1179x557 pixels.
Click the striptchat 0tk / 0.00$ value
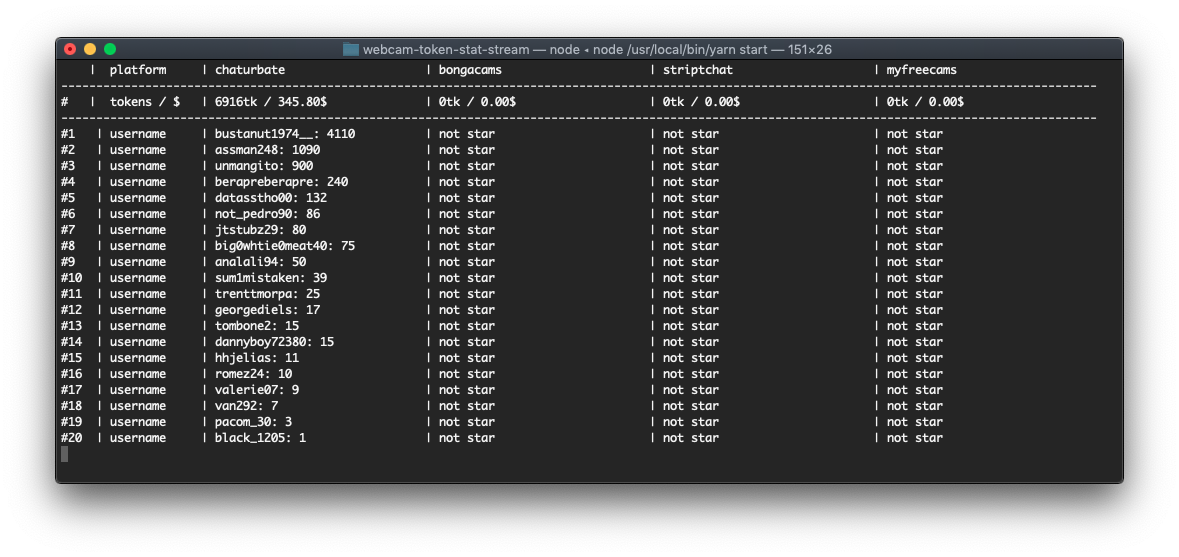[701, 101]
